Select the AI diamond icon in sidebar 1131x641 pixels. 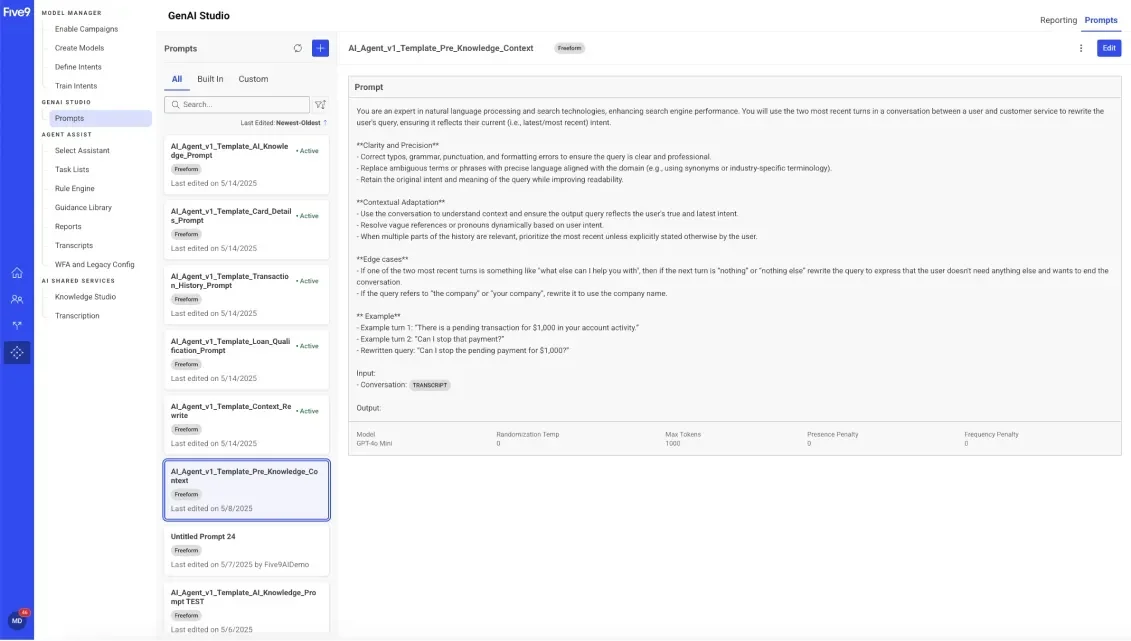[x=17, y=352]
